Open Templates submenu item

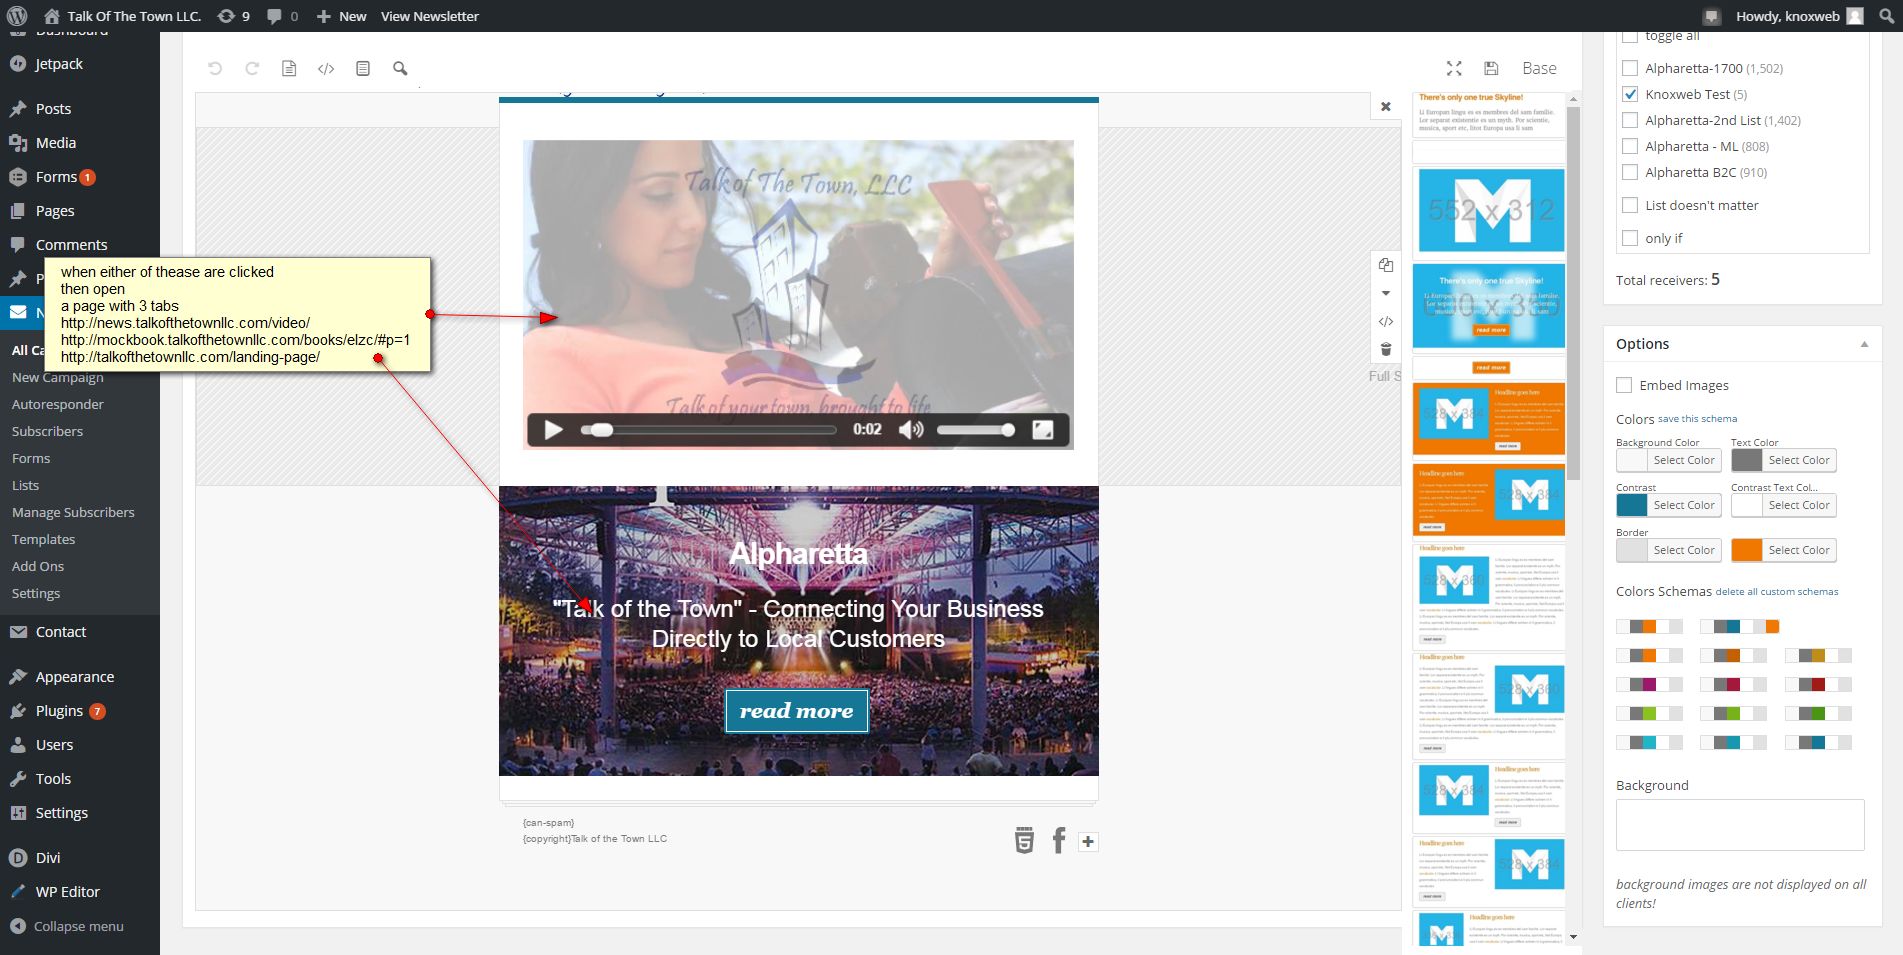pyautogui.click(x=43, y=539)
